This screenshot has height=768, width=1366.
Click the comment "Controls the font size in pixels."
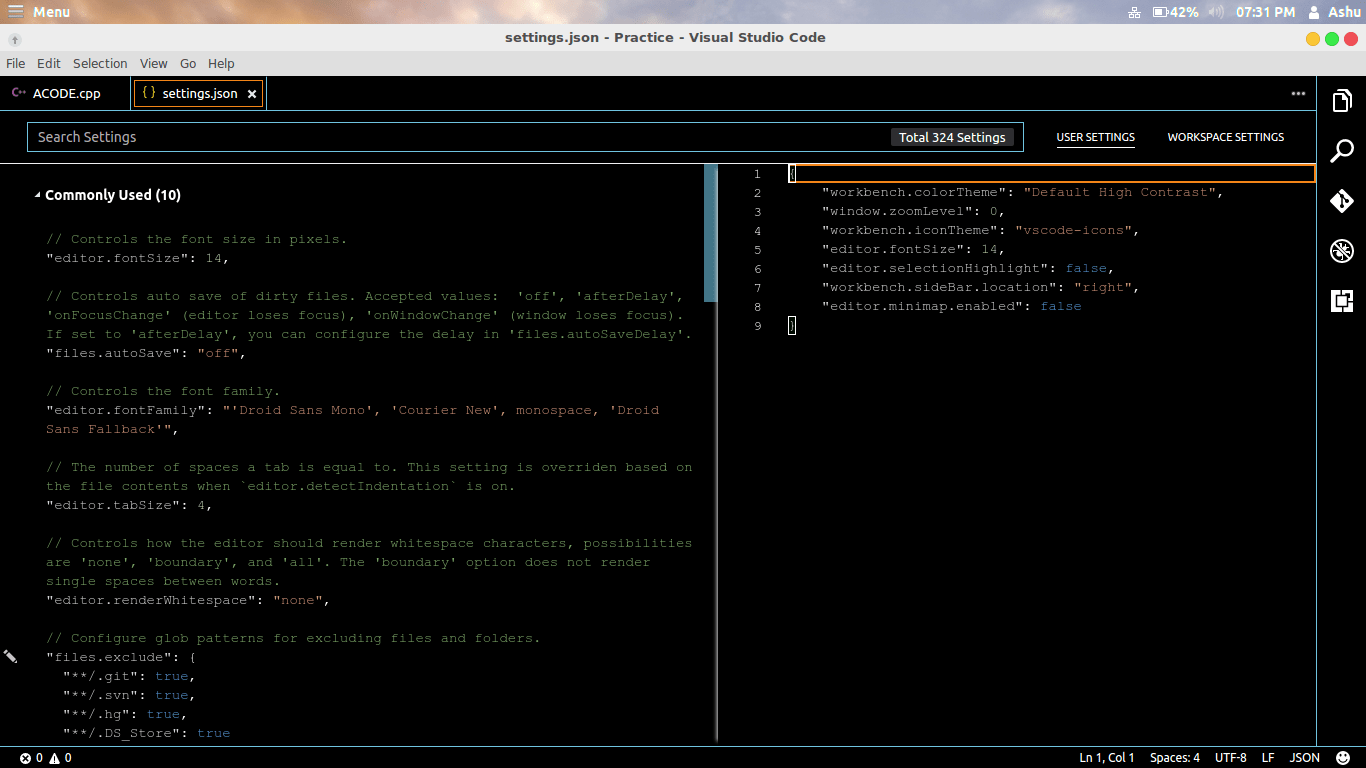click(197, 239)
